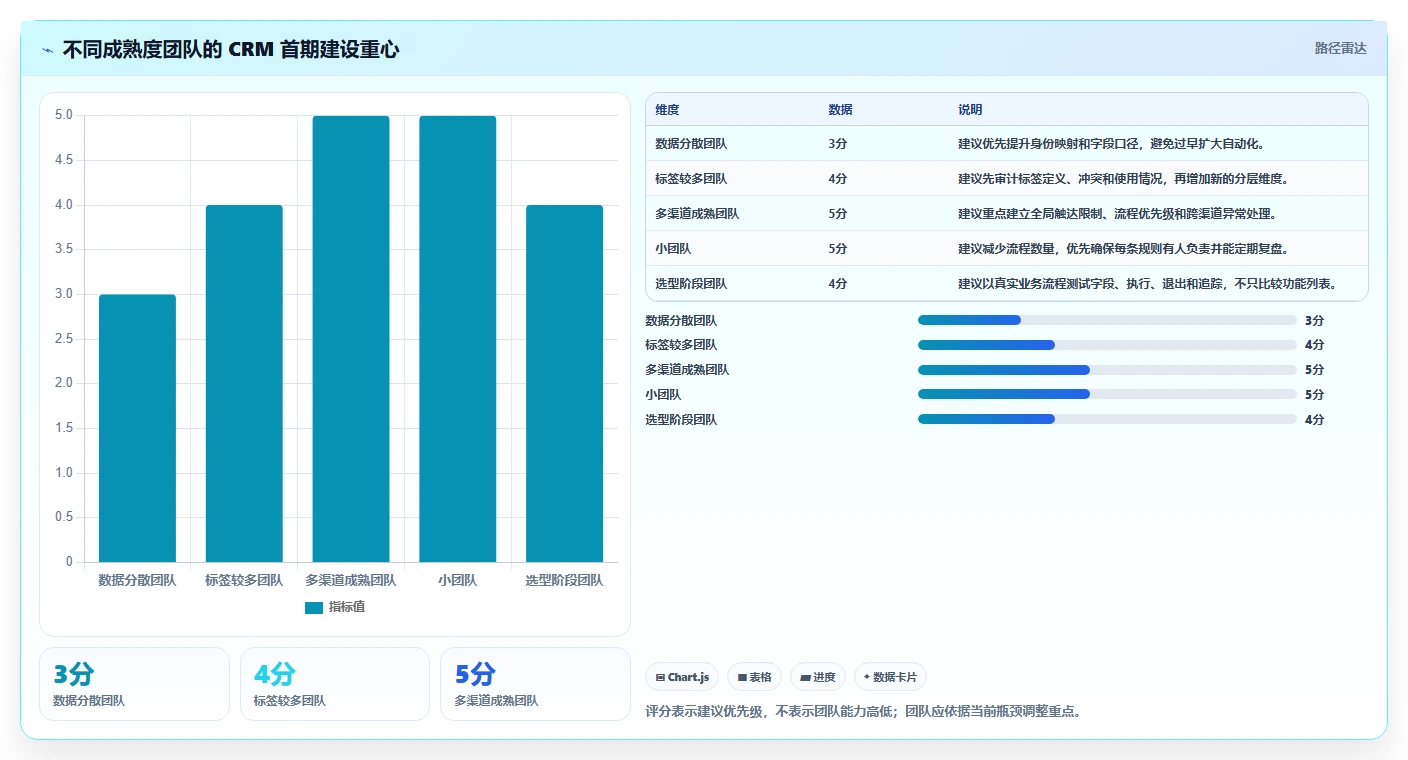Click the 小团队 bar in the chart
This screenshot has height=760, width=1408.
click(458, 339)
